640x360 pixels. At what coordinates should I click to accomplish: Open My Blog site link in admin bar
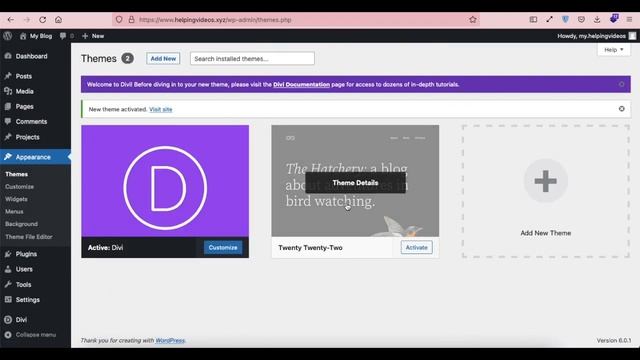pyautogui.click(x=36, y=36)
